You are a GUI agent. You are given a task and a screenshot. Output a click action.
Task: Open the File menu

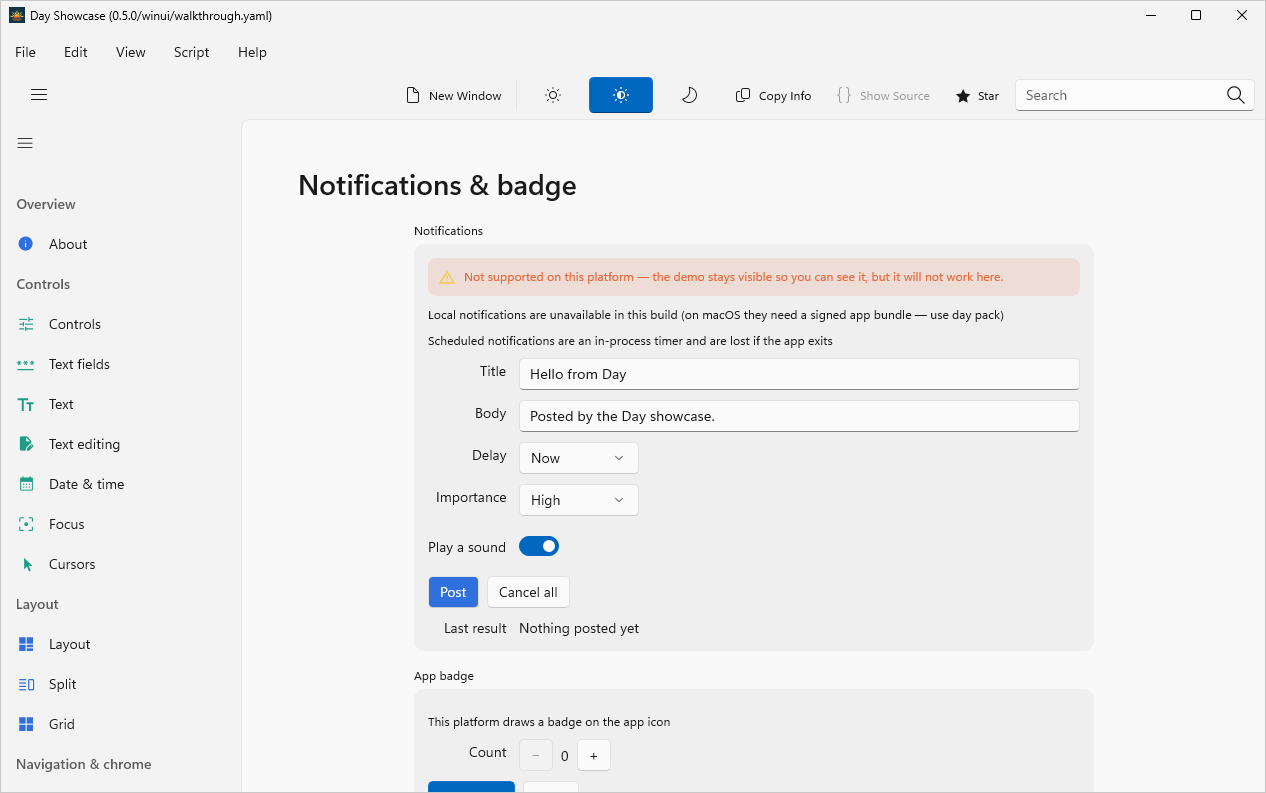(x=25, y=52)
